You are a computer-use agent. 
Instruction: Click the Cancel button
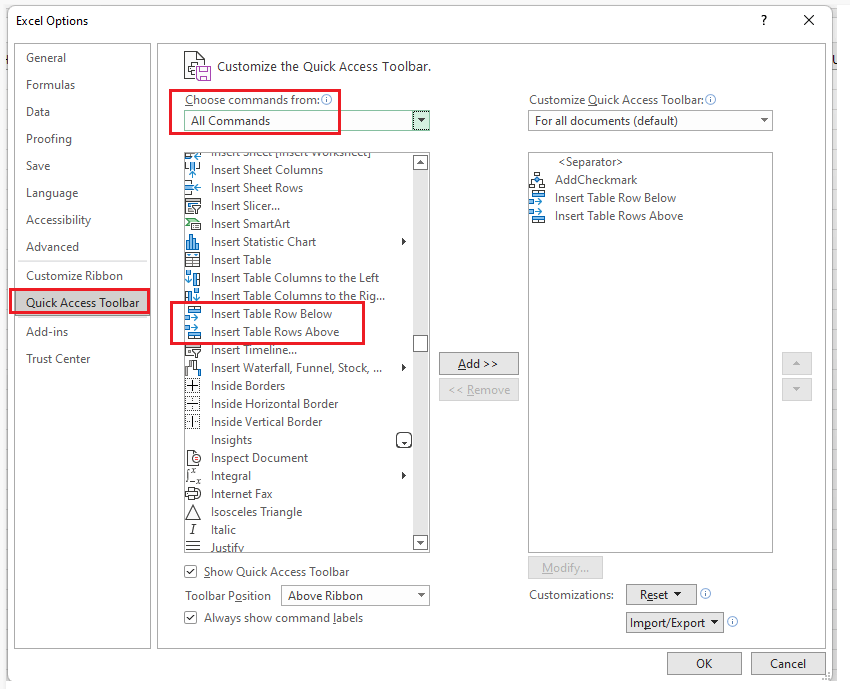(788, 664)
